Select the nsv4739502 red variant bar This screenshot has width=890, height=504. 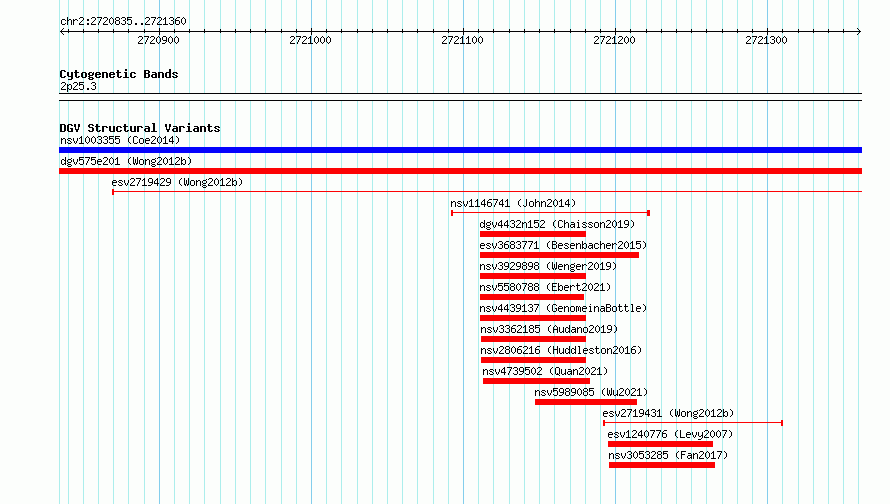[x=536, y=381]
